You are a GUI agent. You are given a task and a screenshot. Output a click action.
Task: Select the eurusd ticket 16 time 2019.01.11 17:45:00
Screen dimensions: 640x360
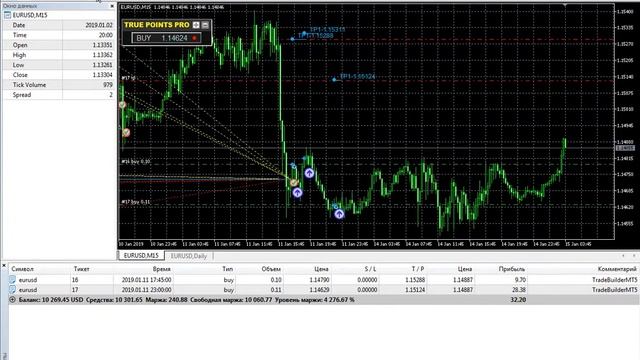[147, 280]
